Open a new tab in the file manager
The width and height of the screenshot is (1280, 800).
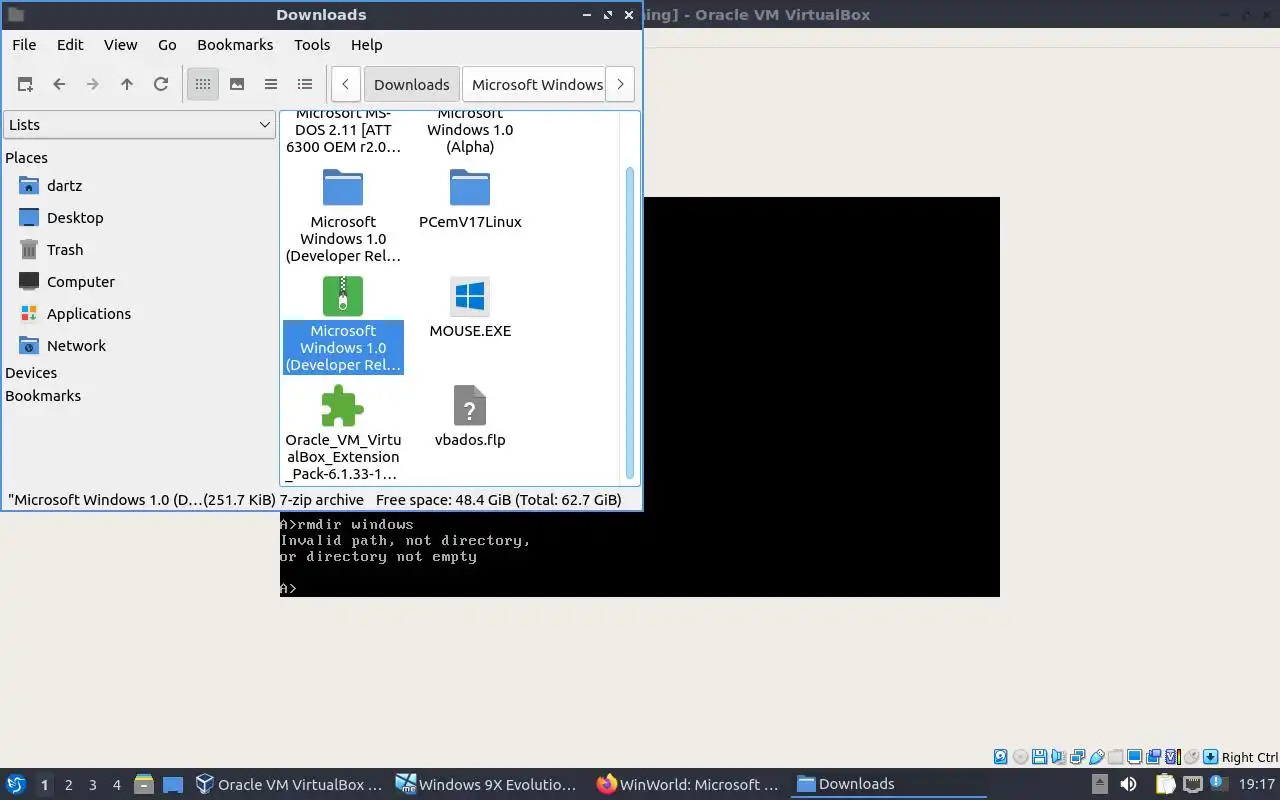point(25,84)
